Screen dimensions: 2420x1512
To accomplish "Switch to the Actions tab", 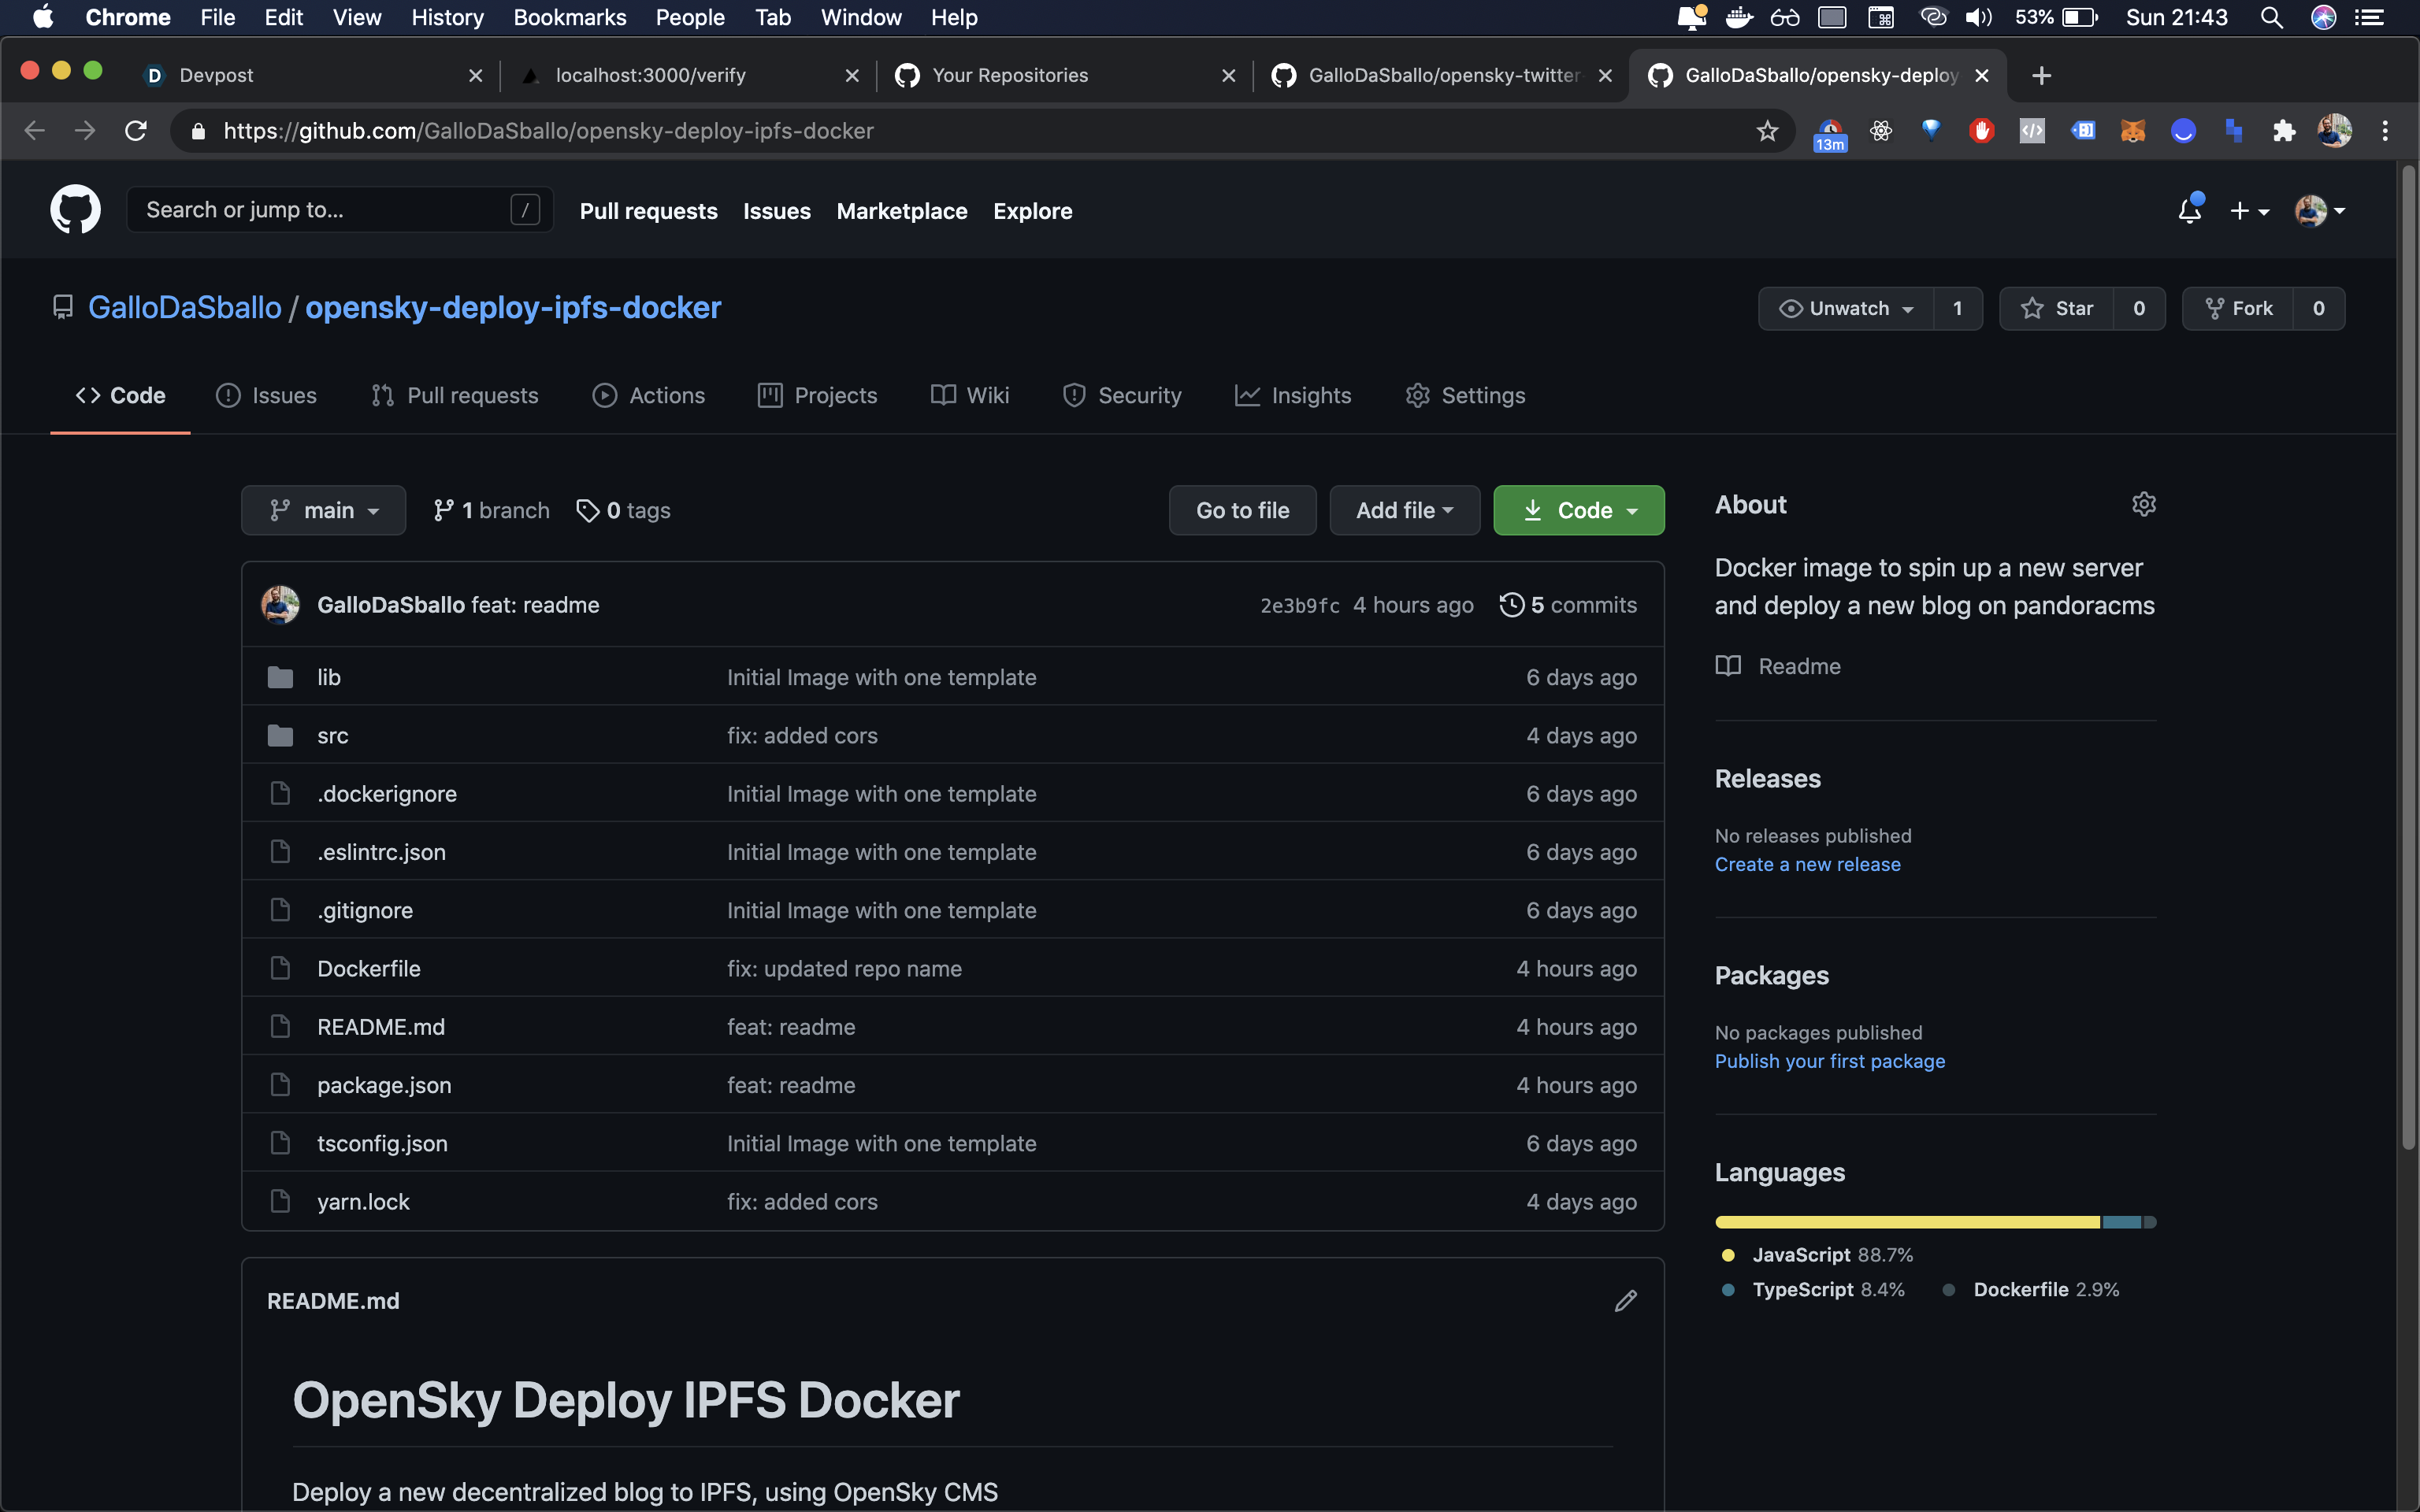I will pyautogui.click(x=648, y=395).
